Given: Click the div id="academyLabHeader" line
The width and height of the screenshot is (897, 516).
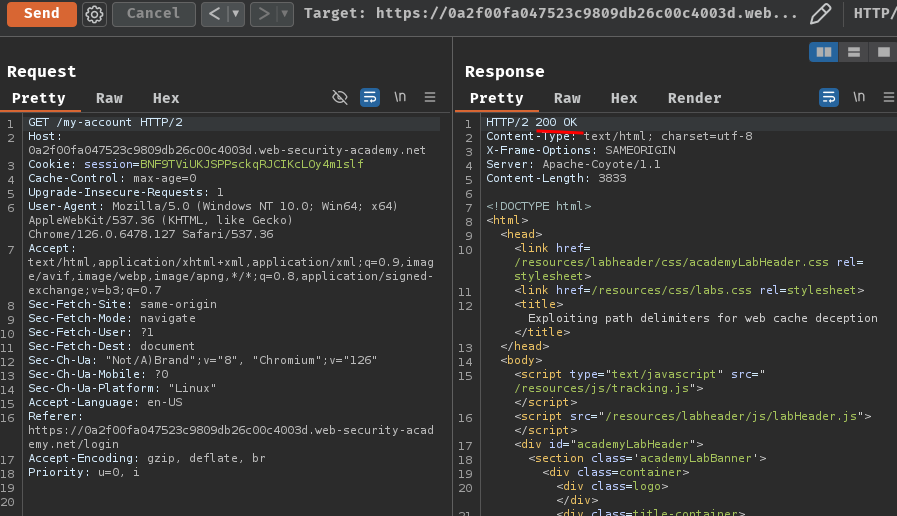Looking at the screenshot, I should tap(609, 444).
